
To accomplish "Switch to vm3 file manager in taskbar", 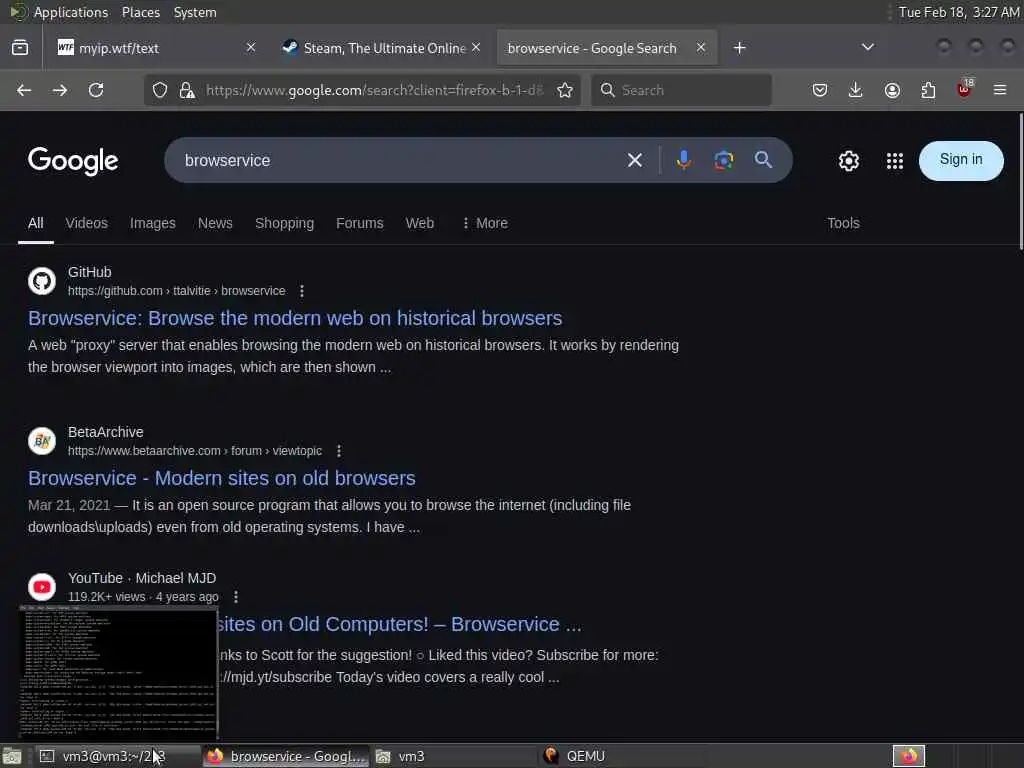I will point(453,756).
